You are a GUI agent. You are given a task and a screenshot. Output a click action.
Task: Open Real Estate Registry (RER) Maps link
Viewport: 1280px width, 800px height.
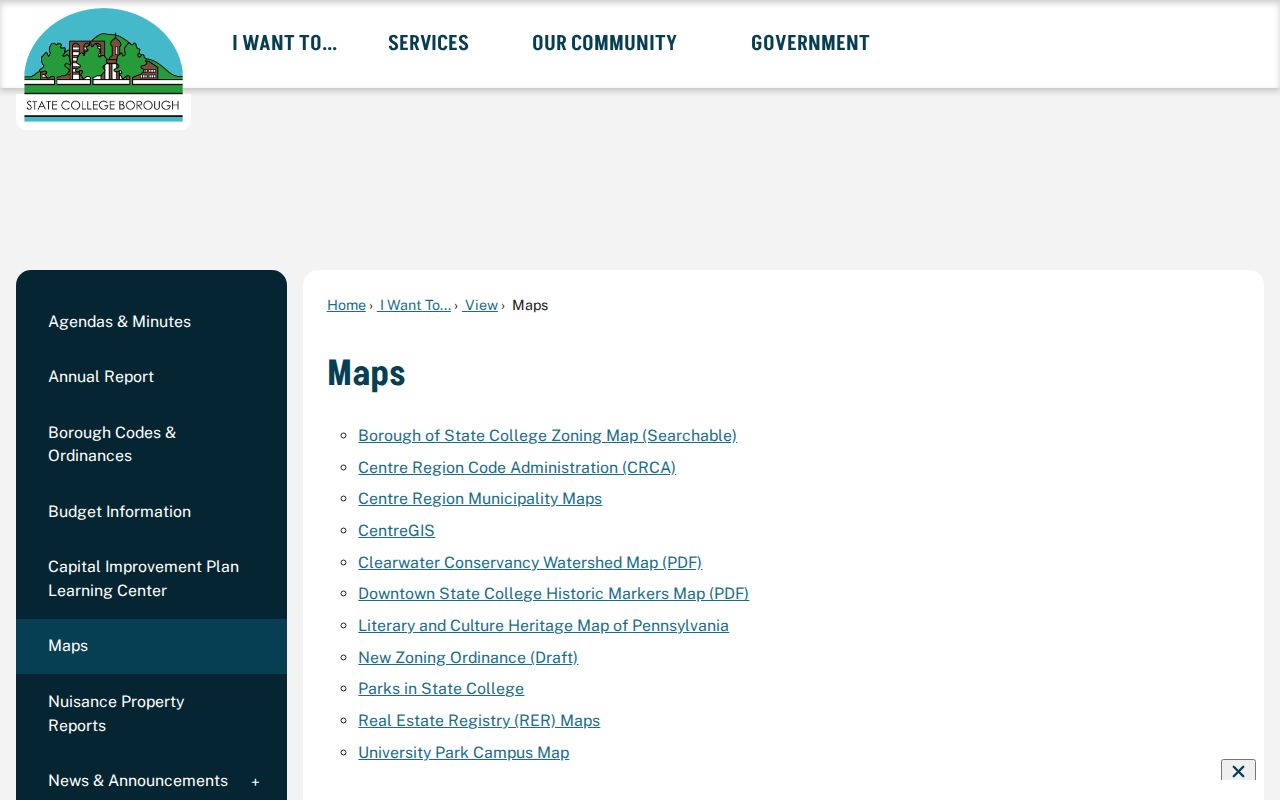479,721
